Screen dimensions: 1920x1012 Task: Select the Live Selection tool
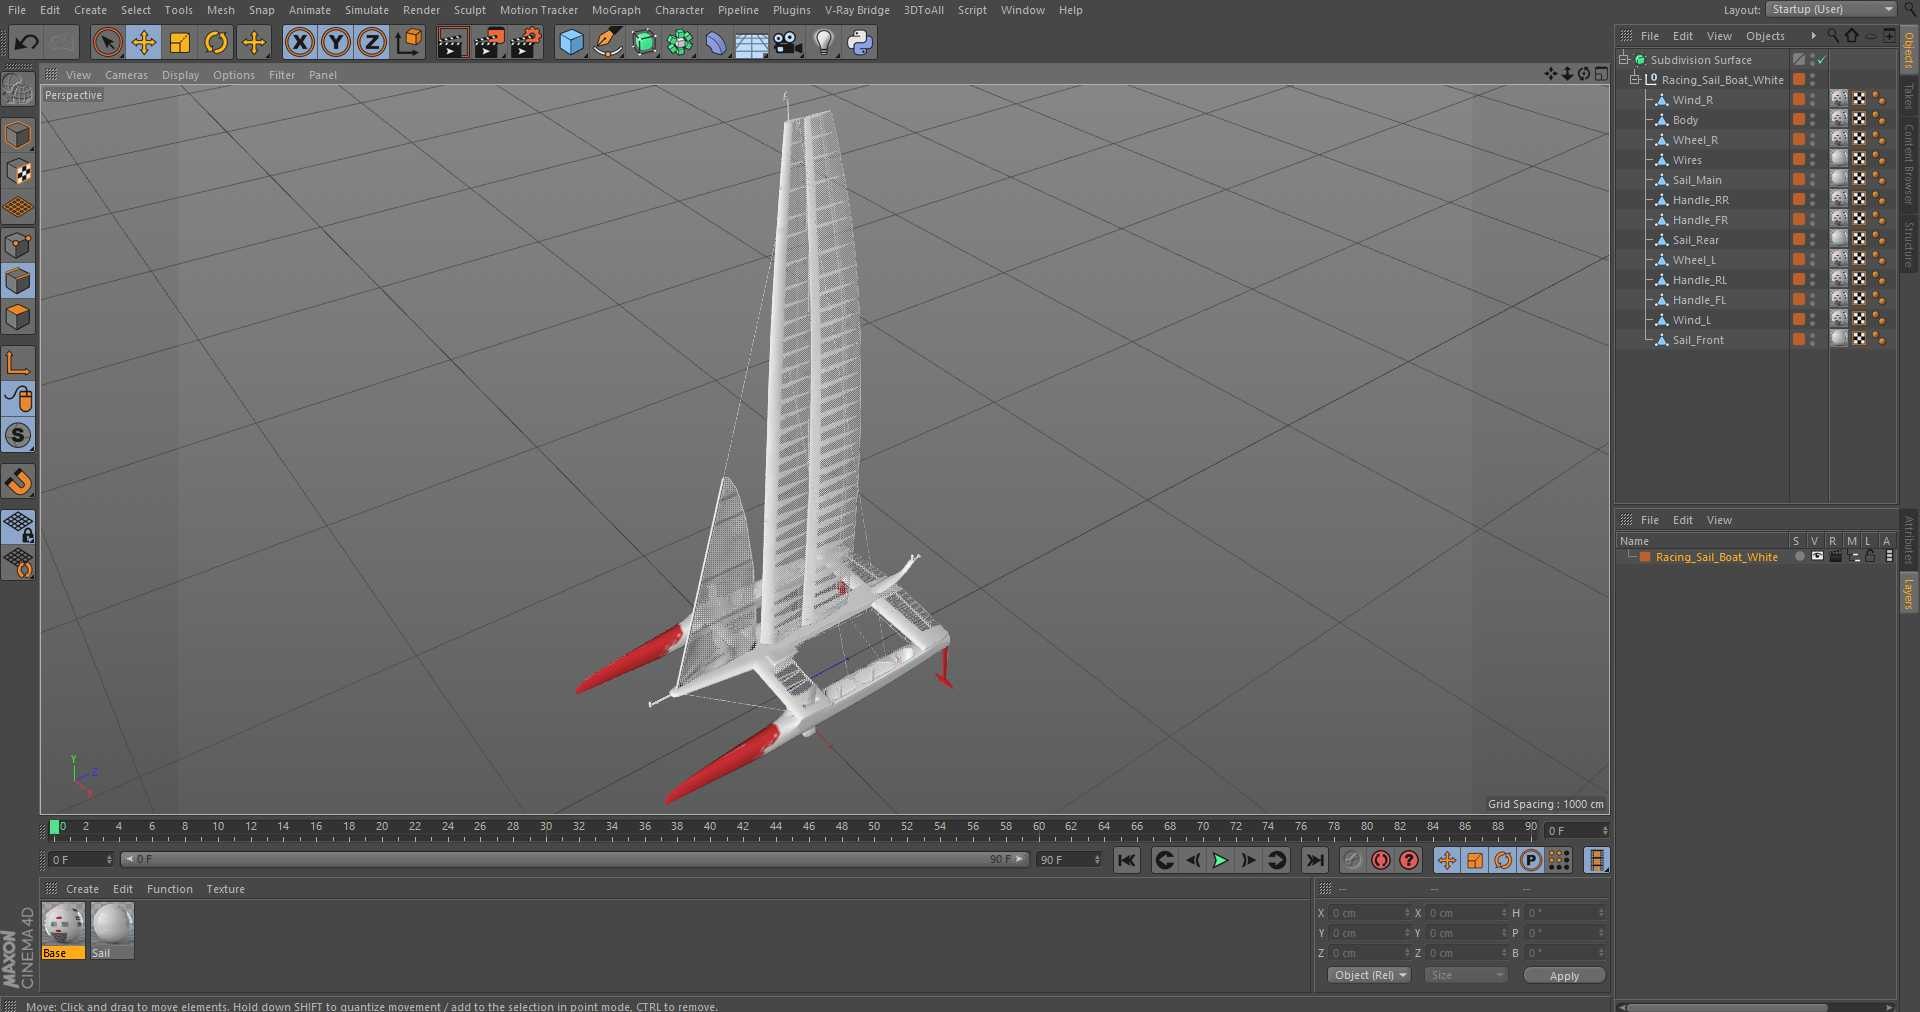tap(107, 42)
